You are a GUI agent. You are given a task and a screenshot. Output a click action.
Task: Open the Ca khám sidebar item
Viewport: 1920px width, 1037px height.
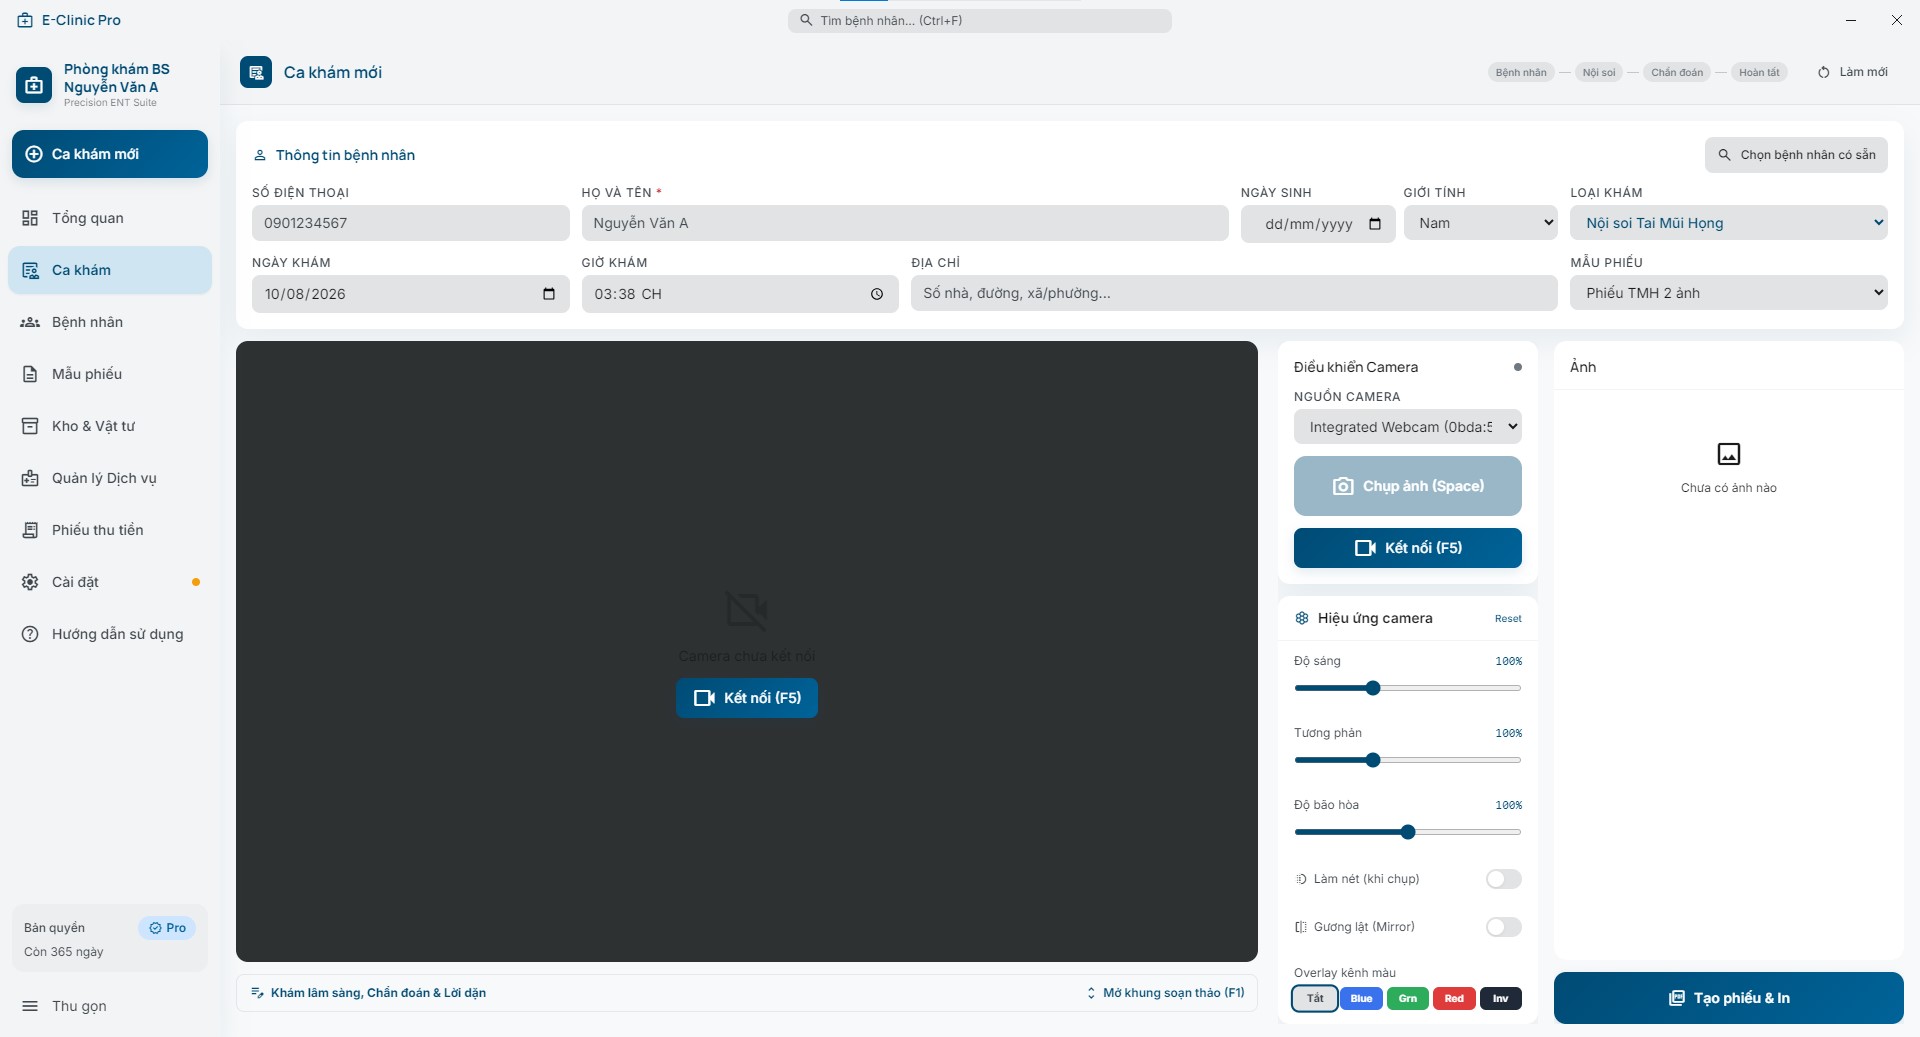tap(110, 270)
